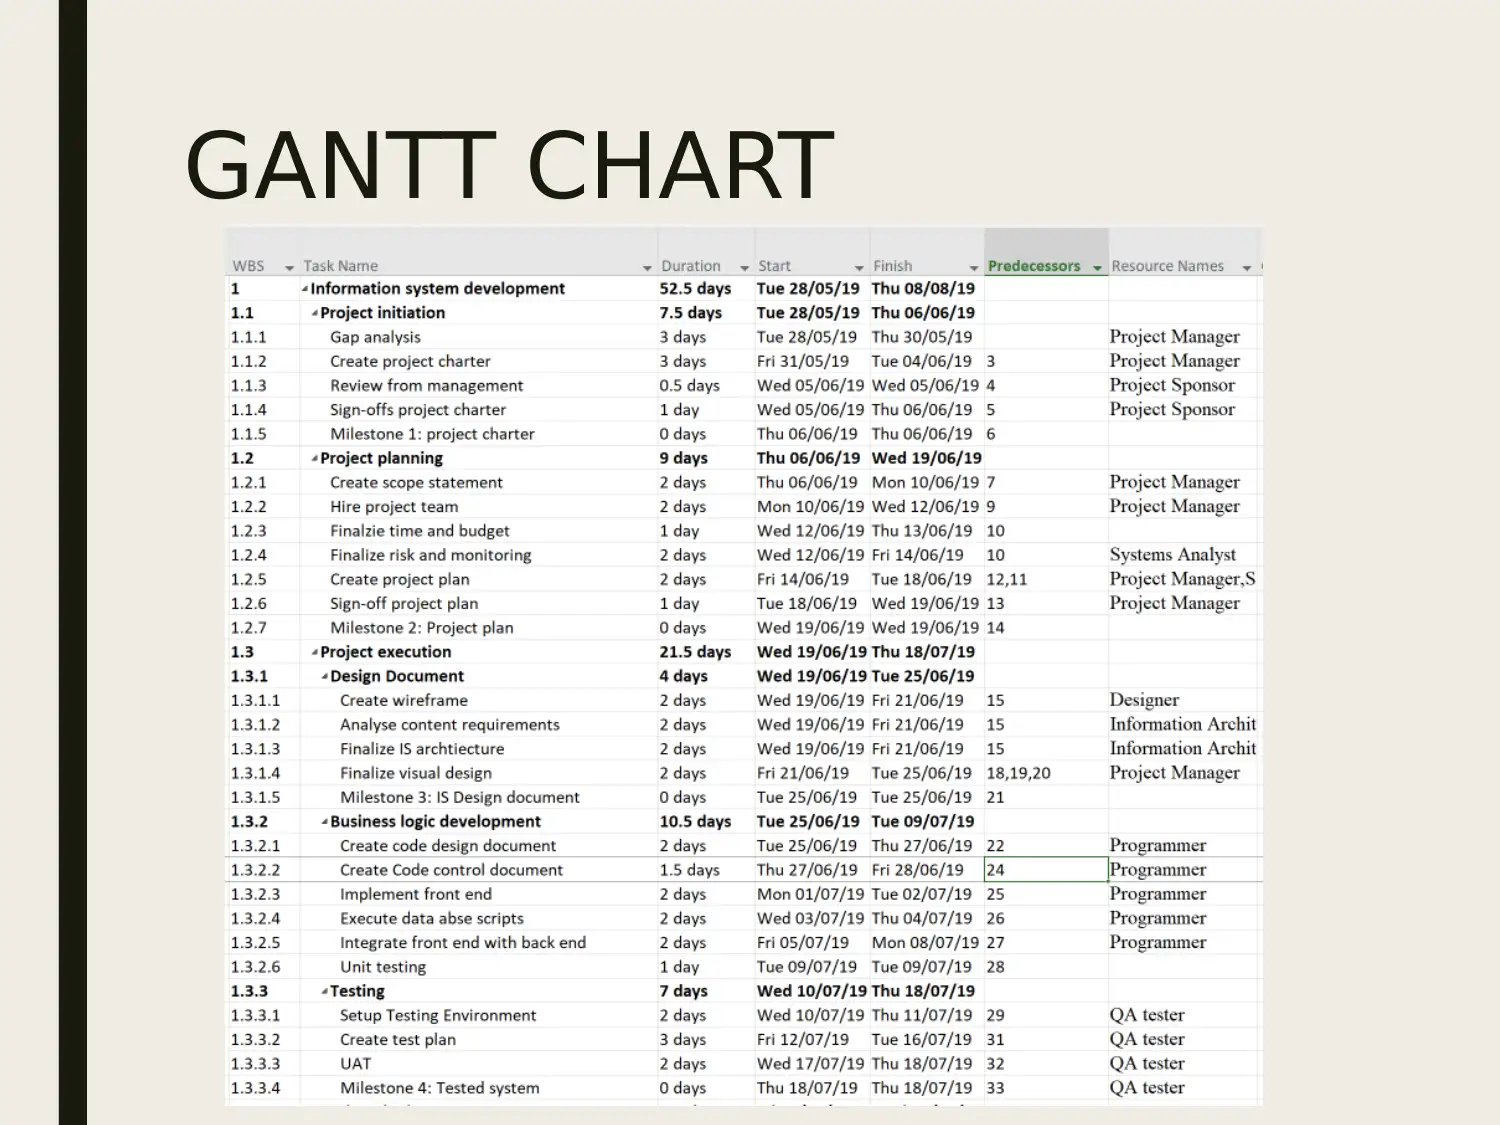This screenshot has height=1125, width=1500.
Task: Collapse the Business logic development summary task
Action: point(325,821)
